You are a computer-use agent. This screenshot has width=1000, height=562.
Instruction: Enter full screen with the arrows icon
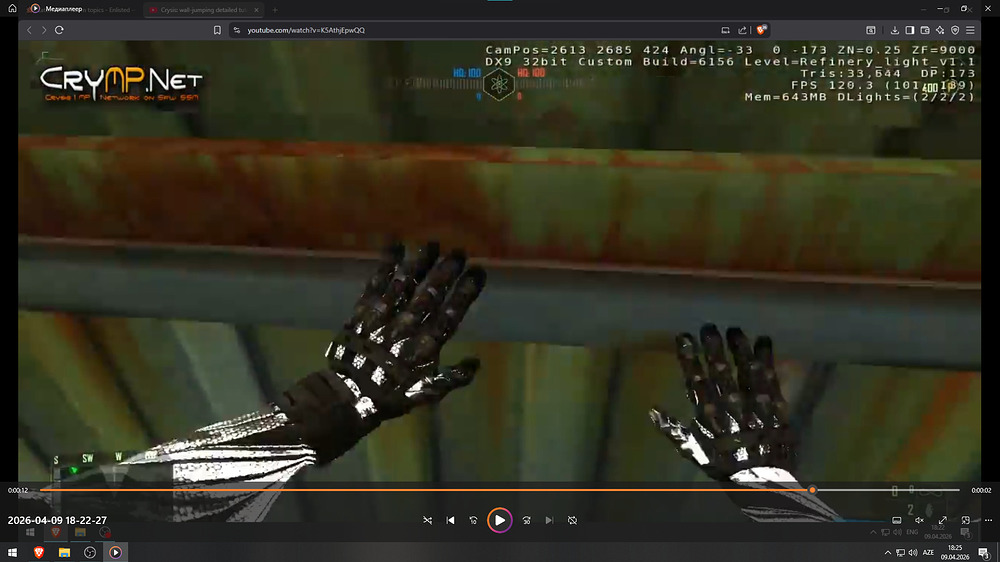coord(942,520)
